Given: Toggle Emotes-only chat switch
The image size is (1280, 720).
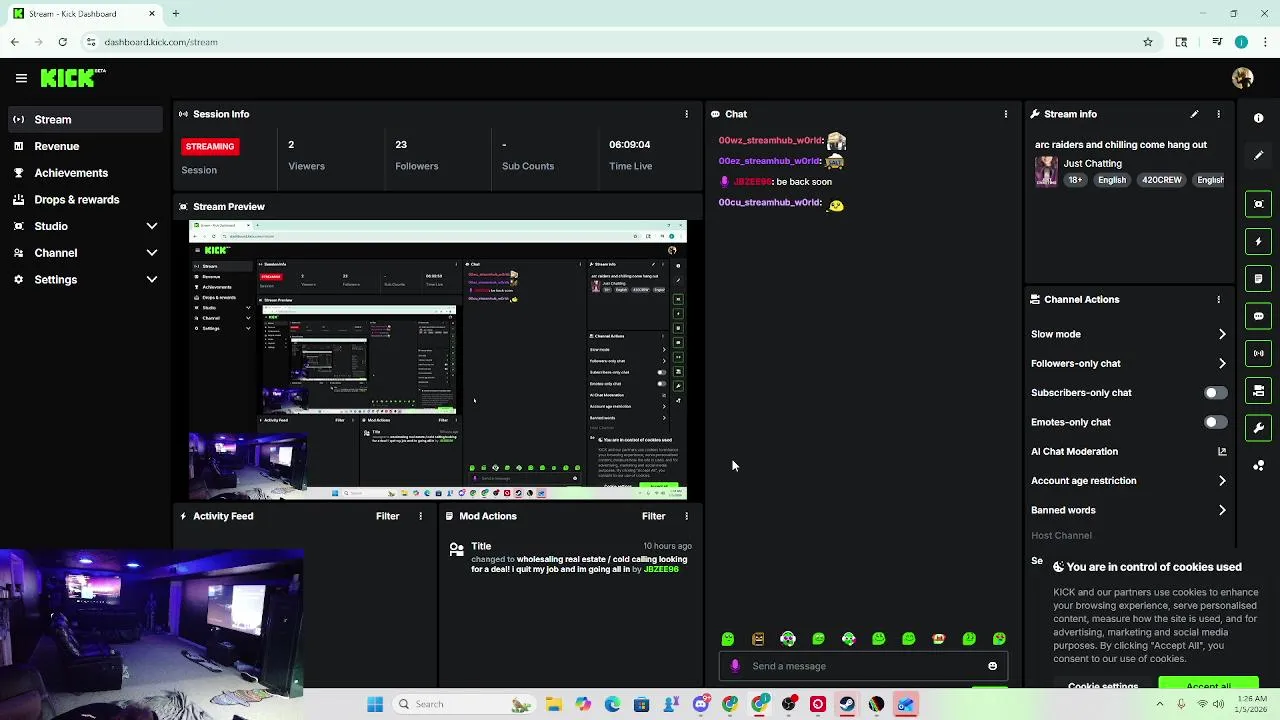Looking at the screenshot, I should coord(1215,422).
